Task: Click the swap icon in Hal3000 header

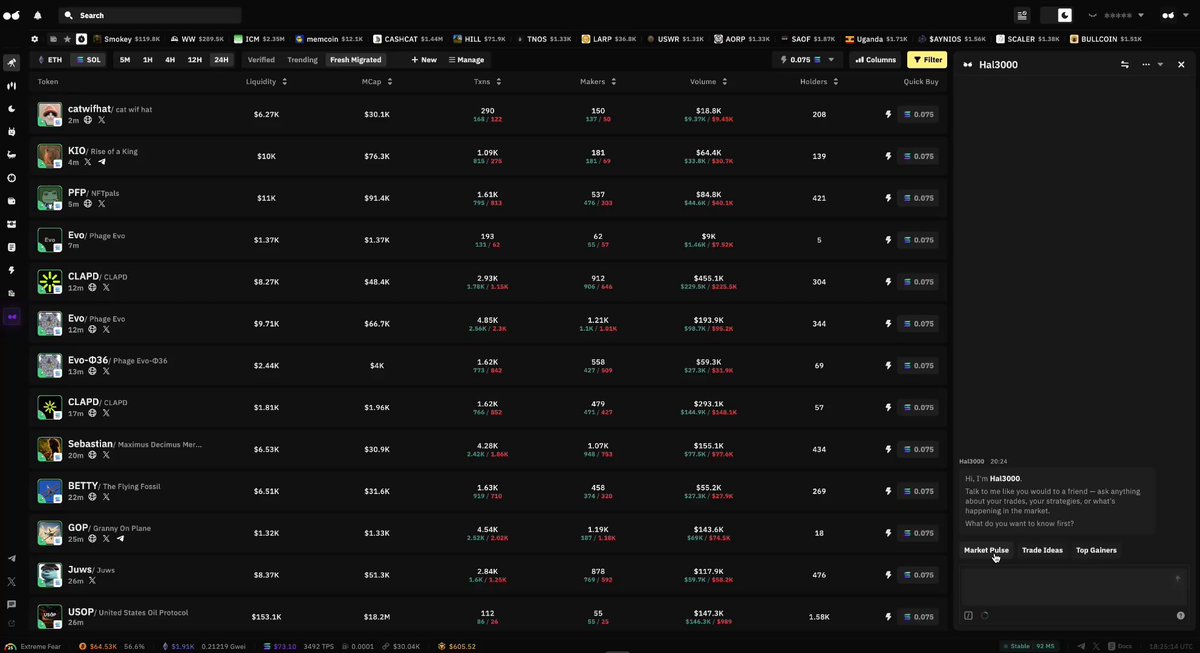Action: coord(1125,64)
